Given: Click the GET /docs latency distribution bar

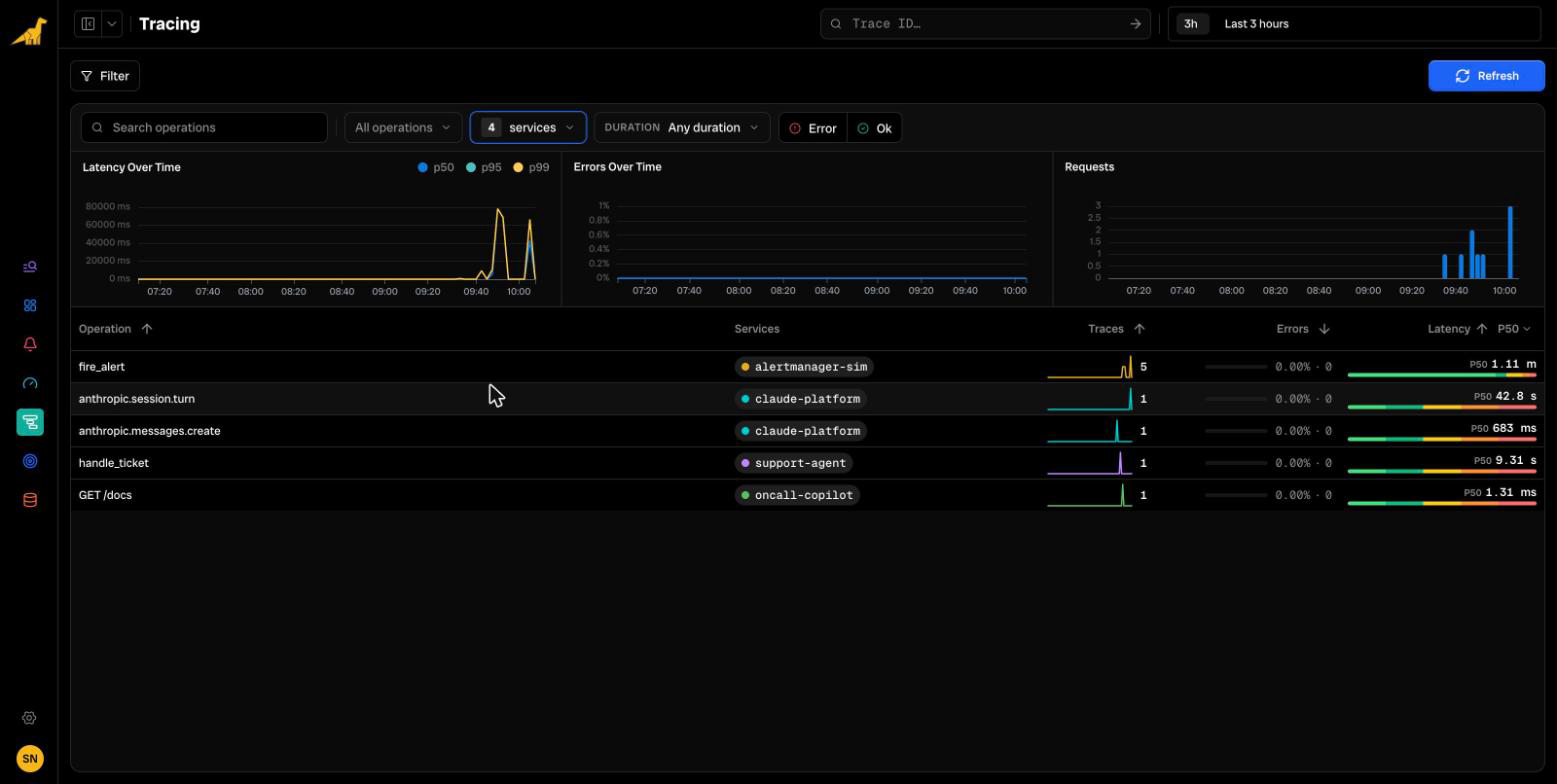Looking at the screenshot, I should (1442, 503).
